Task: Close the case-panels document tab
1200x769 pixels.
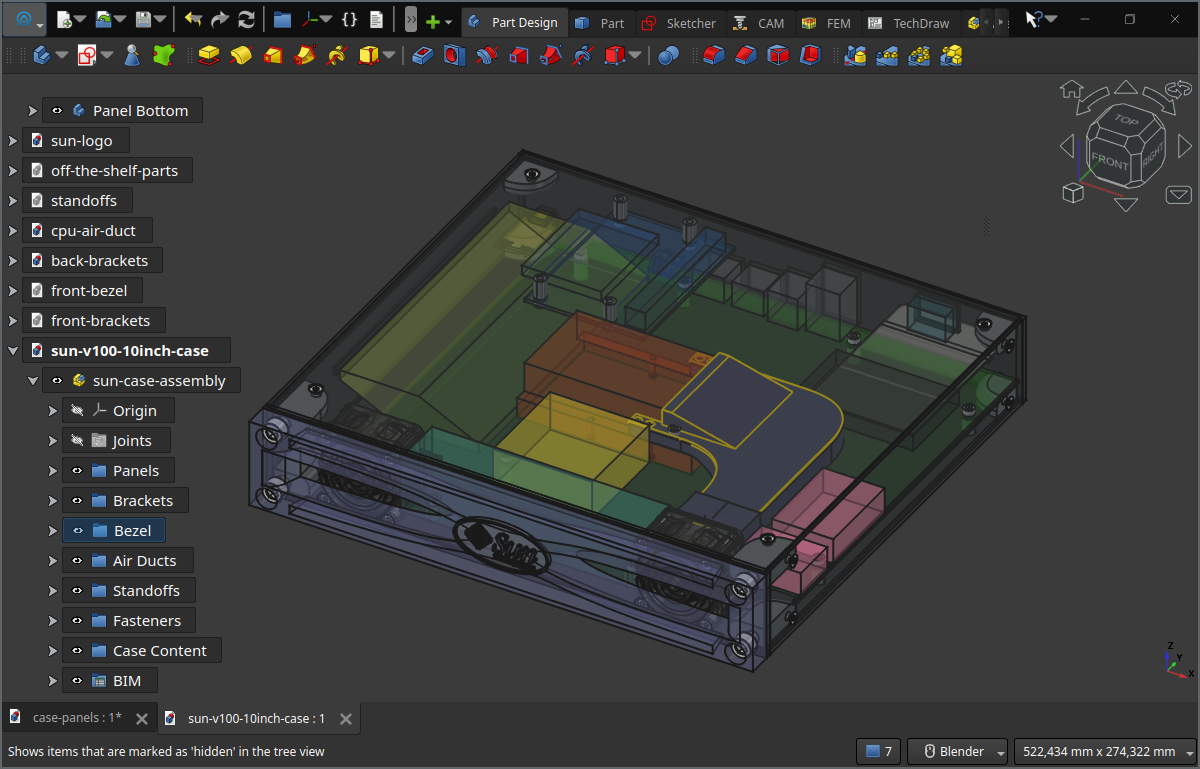Action: tap(142, 718)
